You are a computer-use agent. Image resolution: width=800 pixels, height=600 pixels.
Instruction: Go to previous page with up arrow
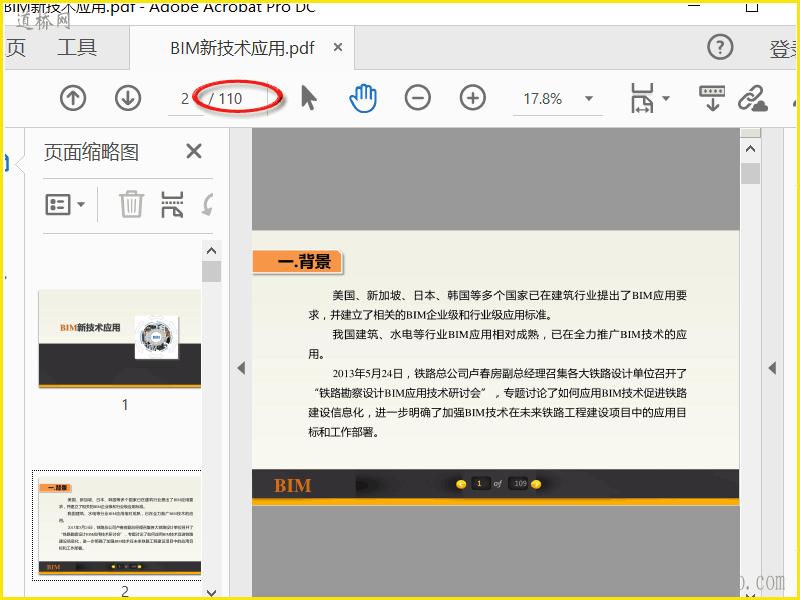(73, 98)
